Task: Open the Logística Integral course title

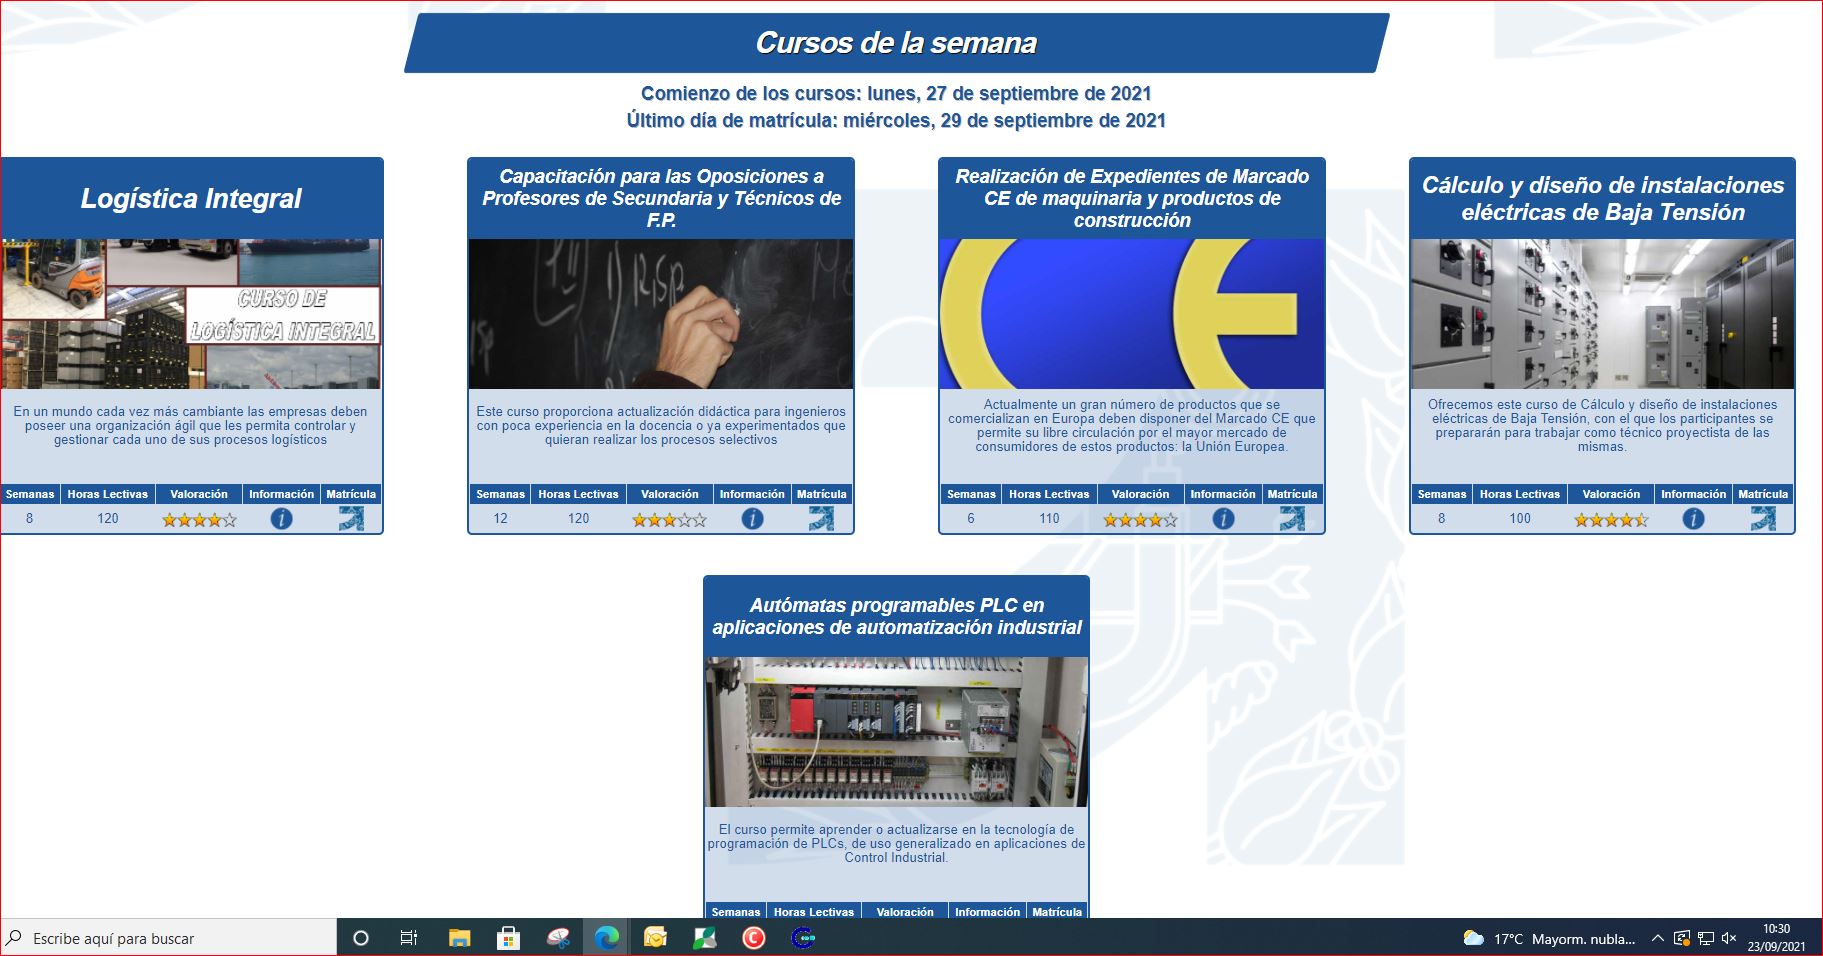Action: pos(191,198)
